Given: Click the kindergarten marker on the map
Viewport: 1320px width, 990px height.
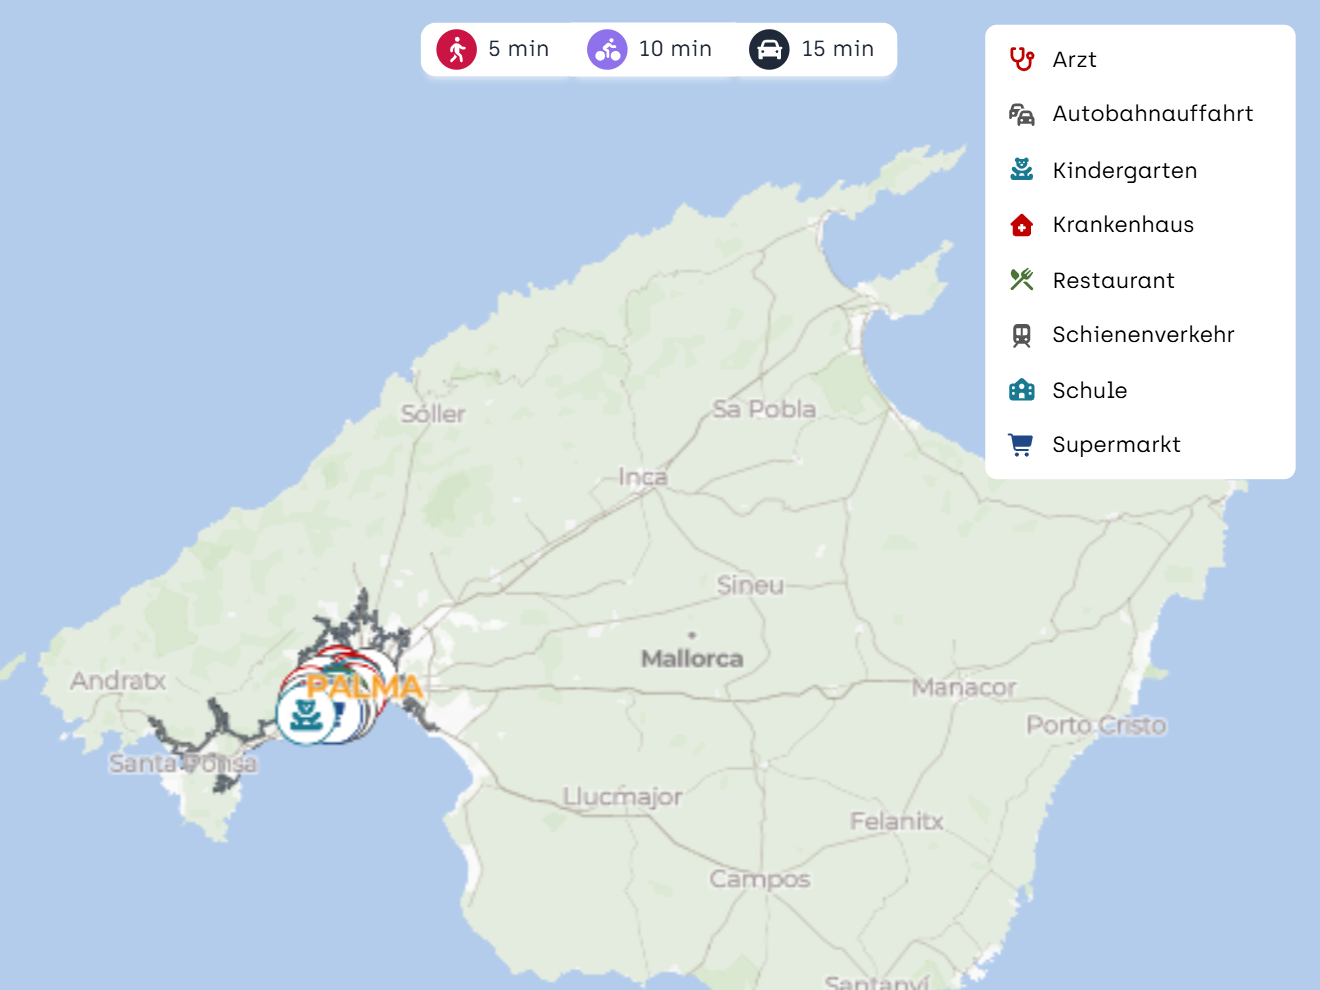Looking at the screenshot, I should pyautogui.click(x=306, y=715).
